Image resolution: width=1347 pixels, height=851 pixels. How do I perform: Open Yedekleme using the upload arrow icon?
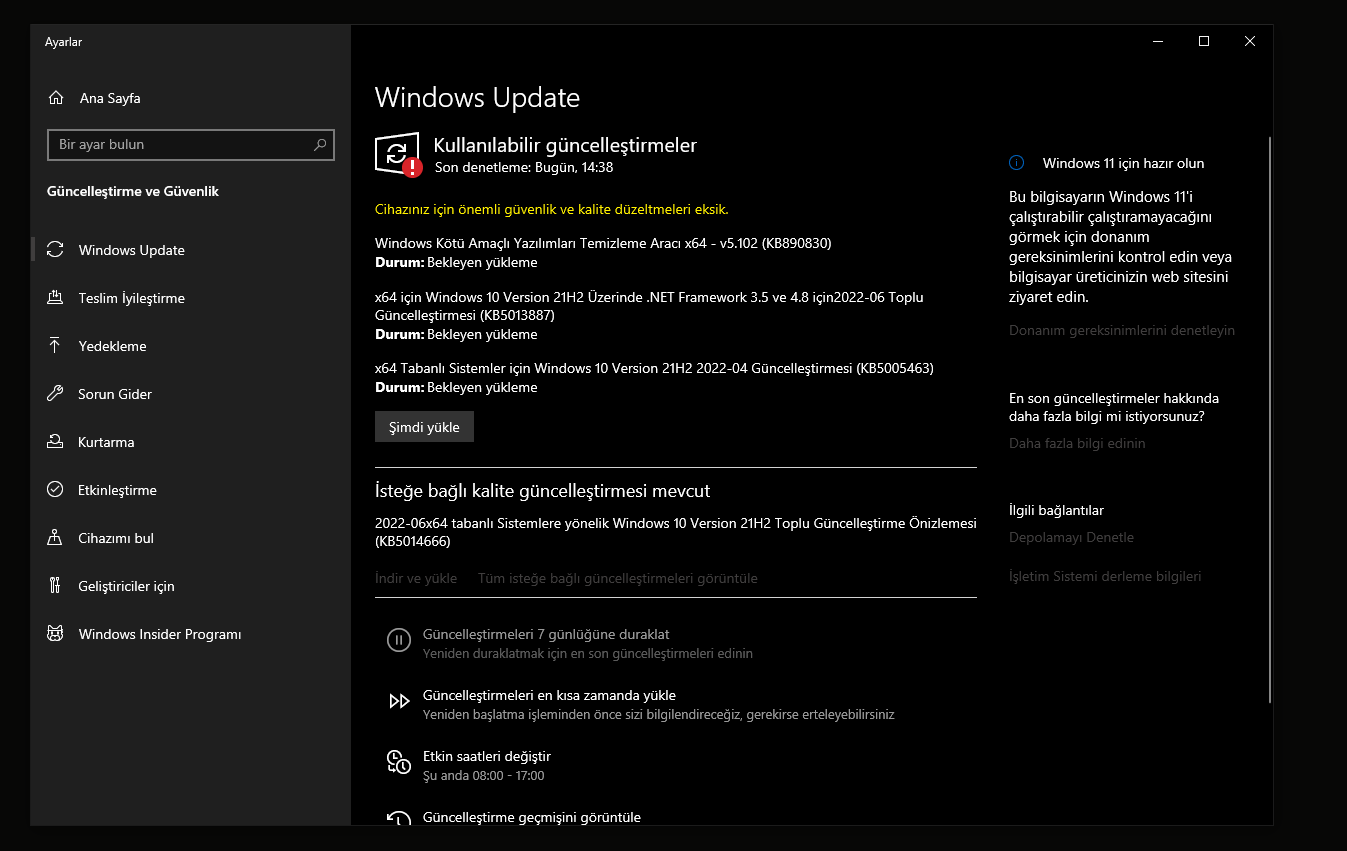[x=56, y=346]
